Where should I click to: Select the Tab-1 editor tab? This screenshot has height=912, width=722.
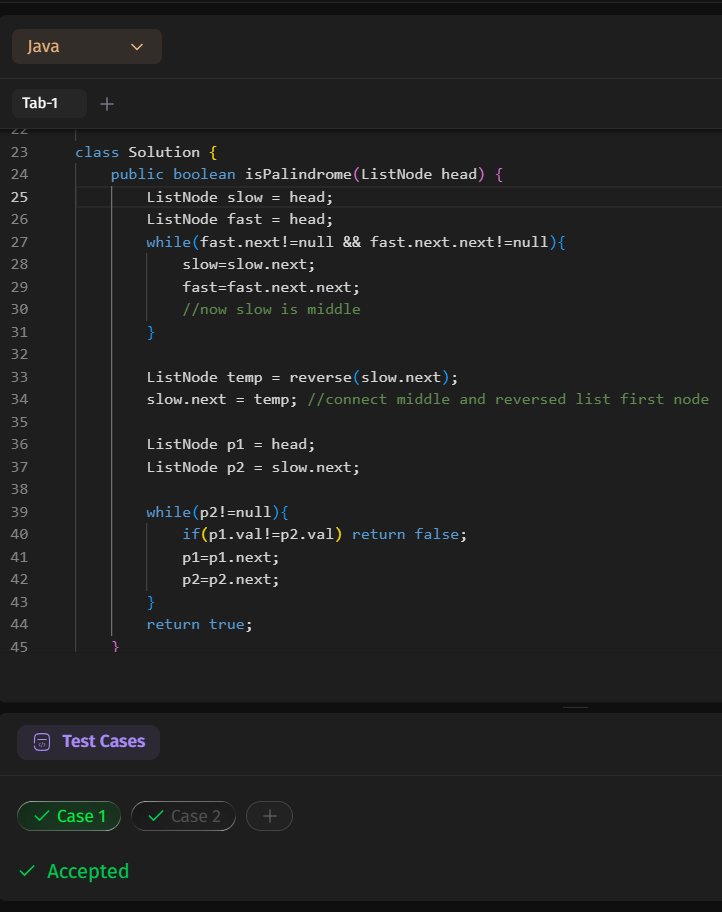pos(49,104)
